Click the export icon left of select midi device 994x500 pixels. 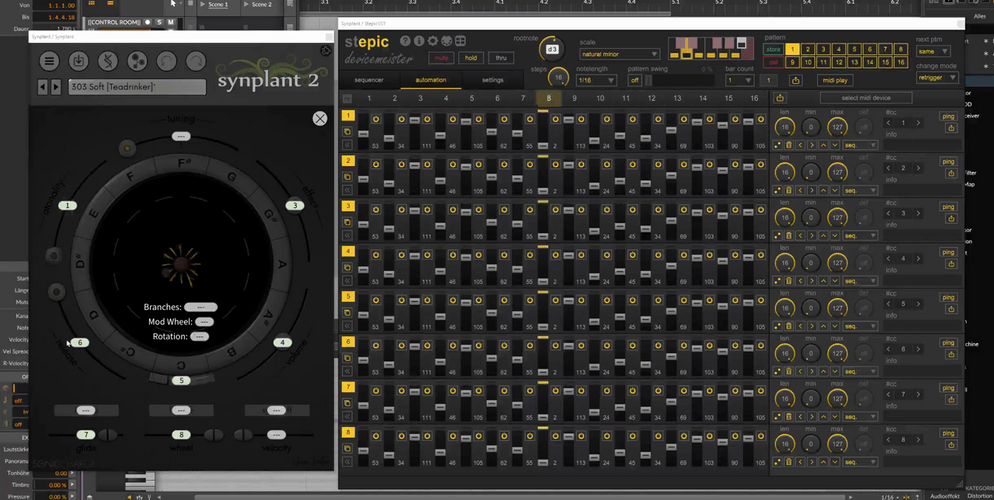coord(780,98)
